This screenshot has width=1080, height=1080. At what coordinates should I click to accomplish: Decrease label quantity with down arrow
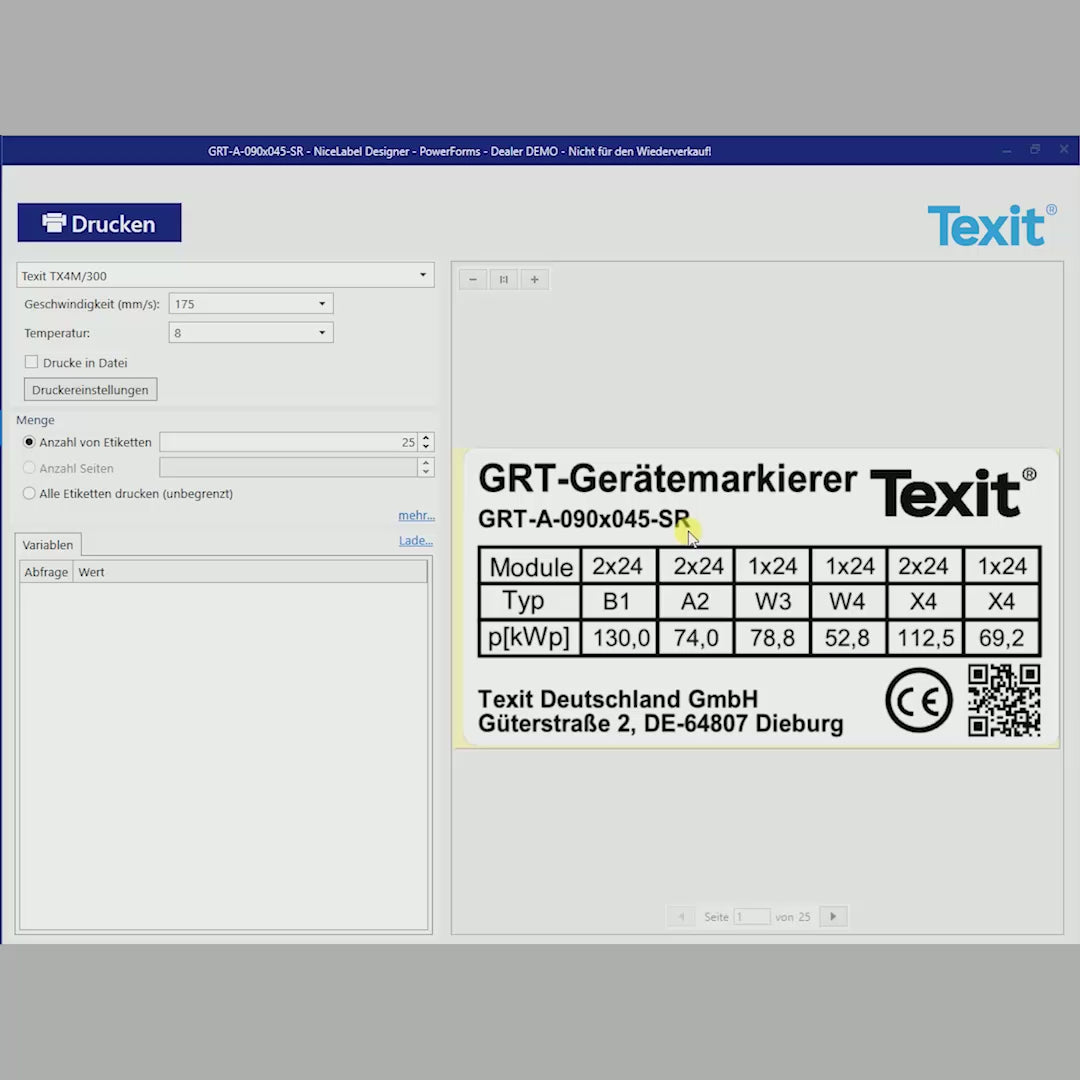(x=426, y=447)
